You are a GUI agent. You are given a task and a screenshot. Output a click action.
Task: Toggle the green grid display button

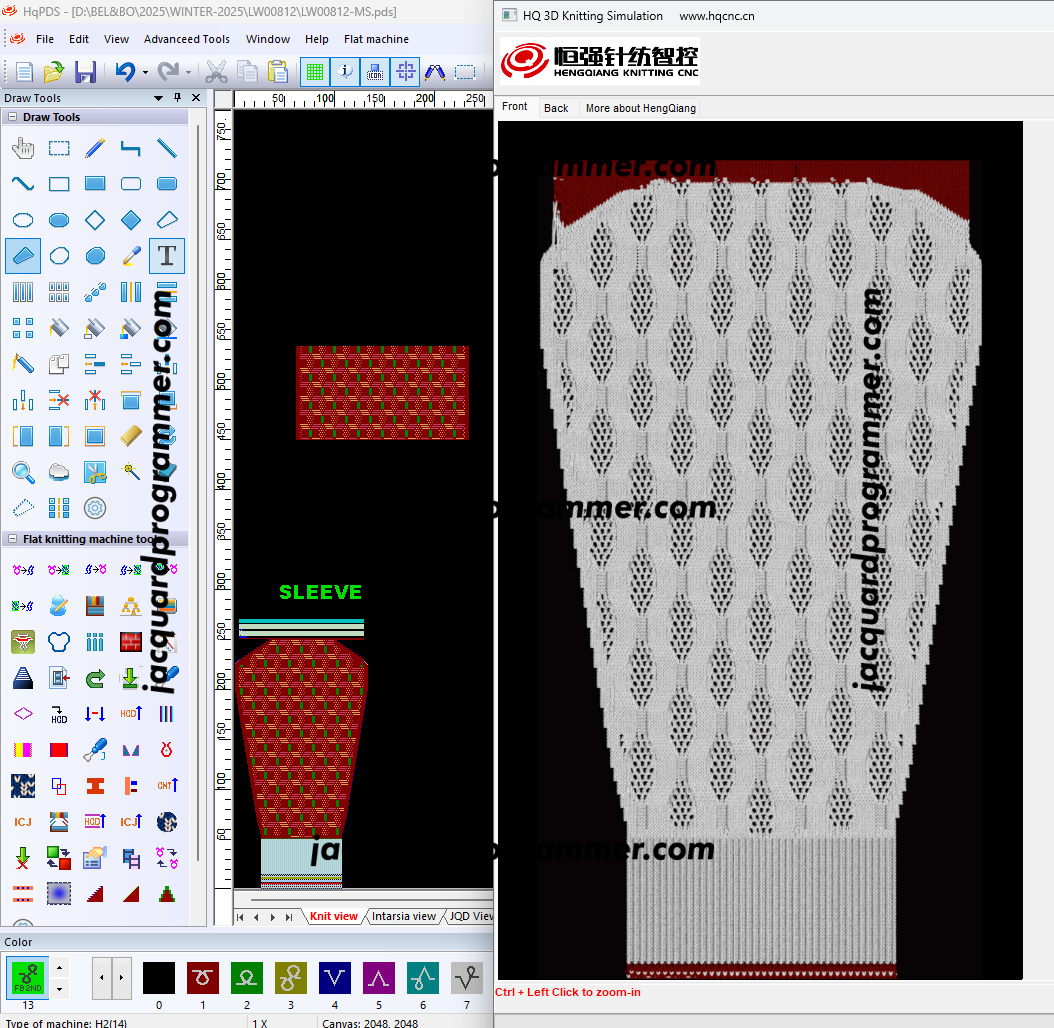pos(315,72)
